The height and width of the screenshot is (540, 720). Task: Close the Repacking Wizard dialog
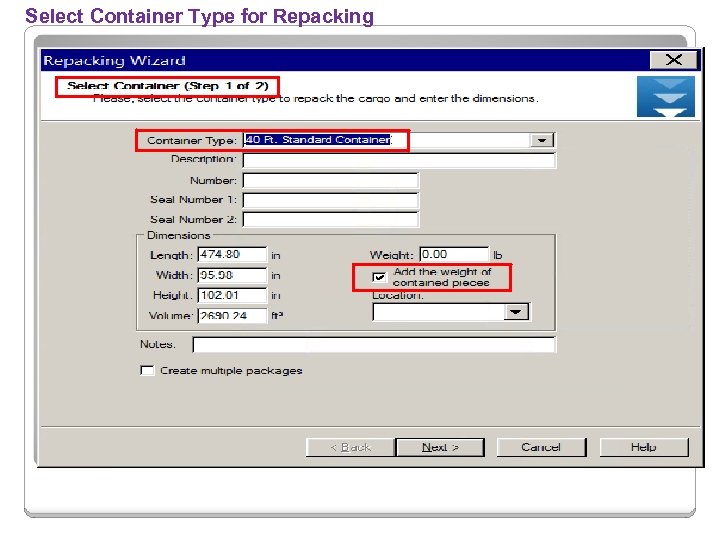tap(674, 60)
